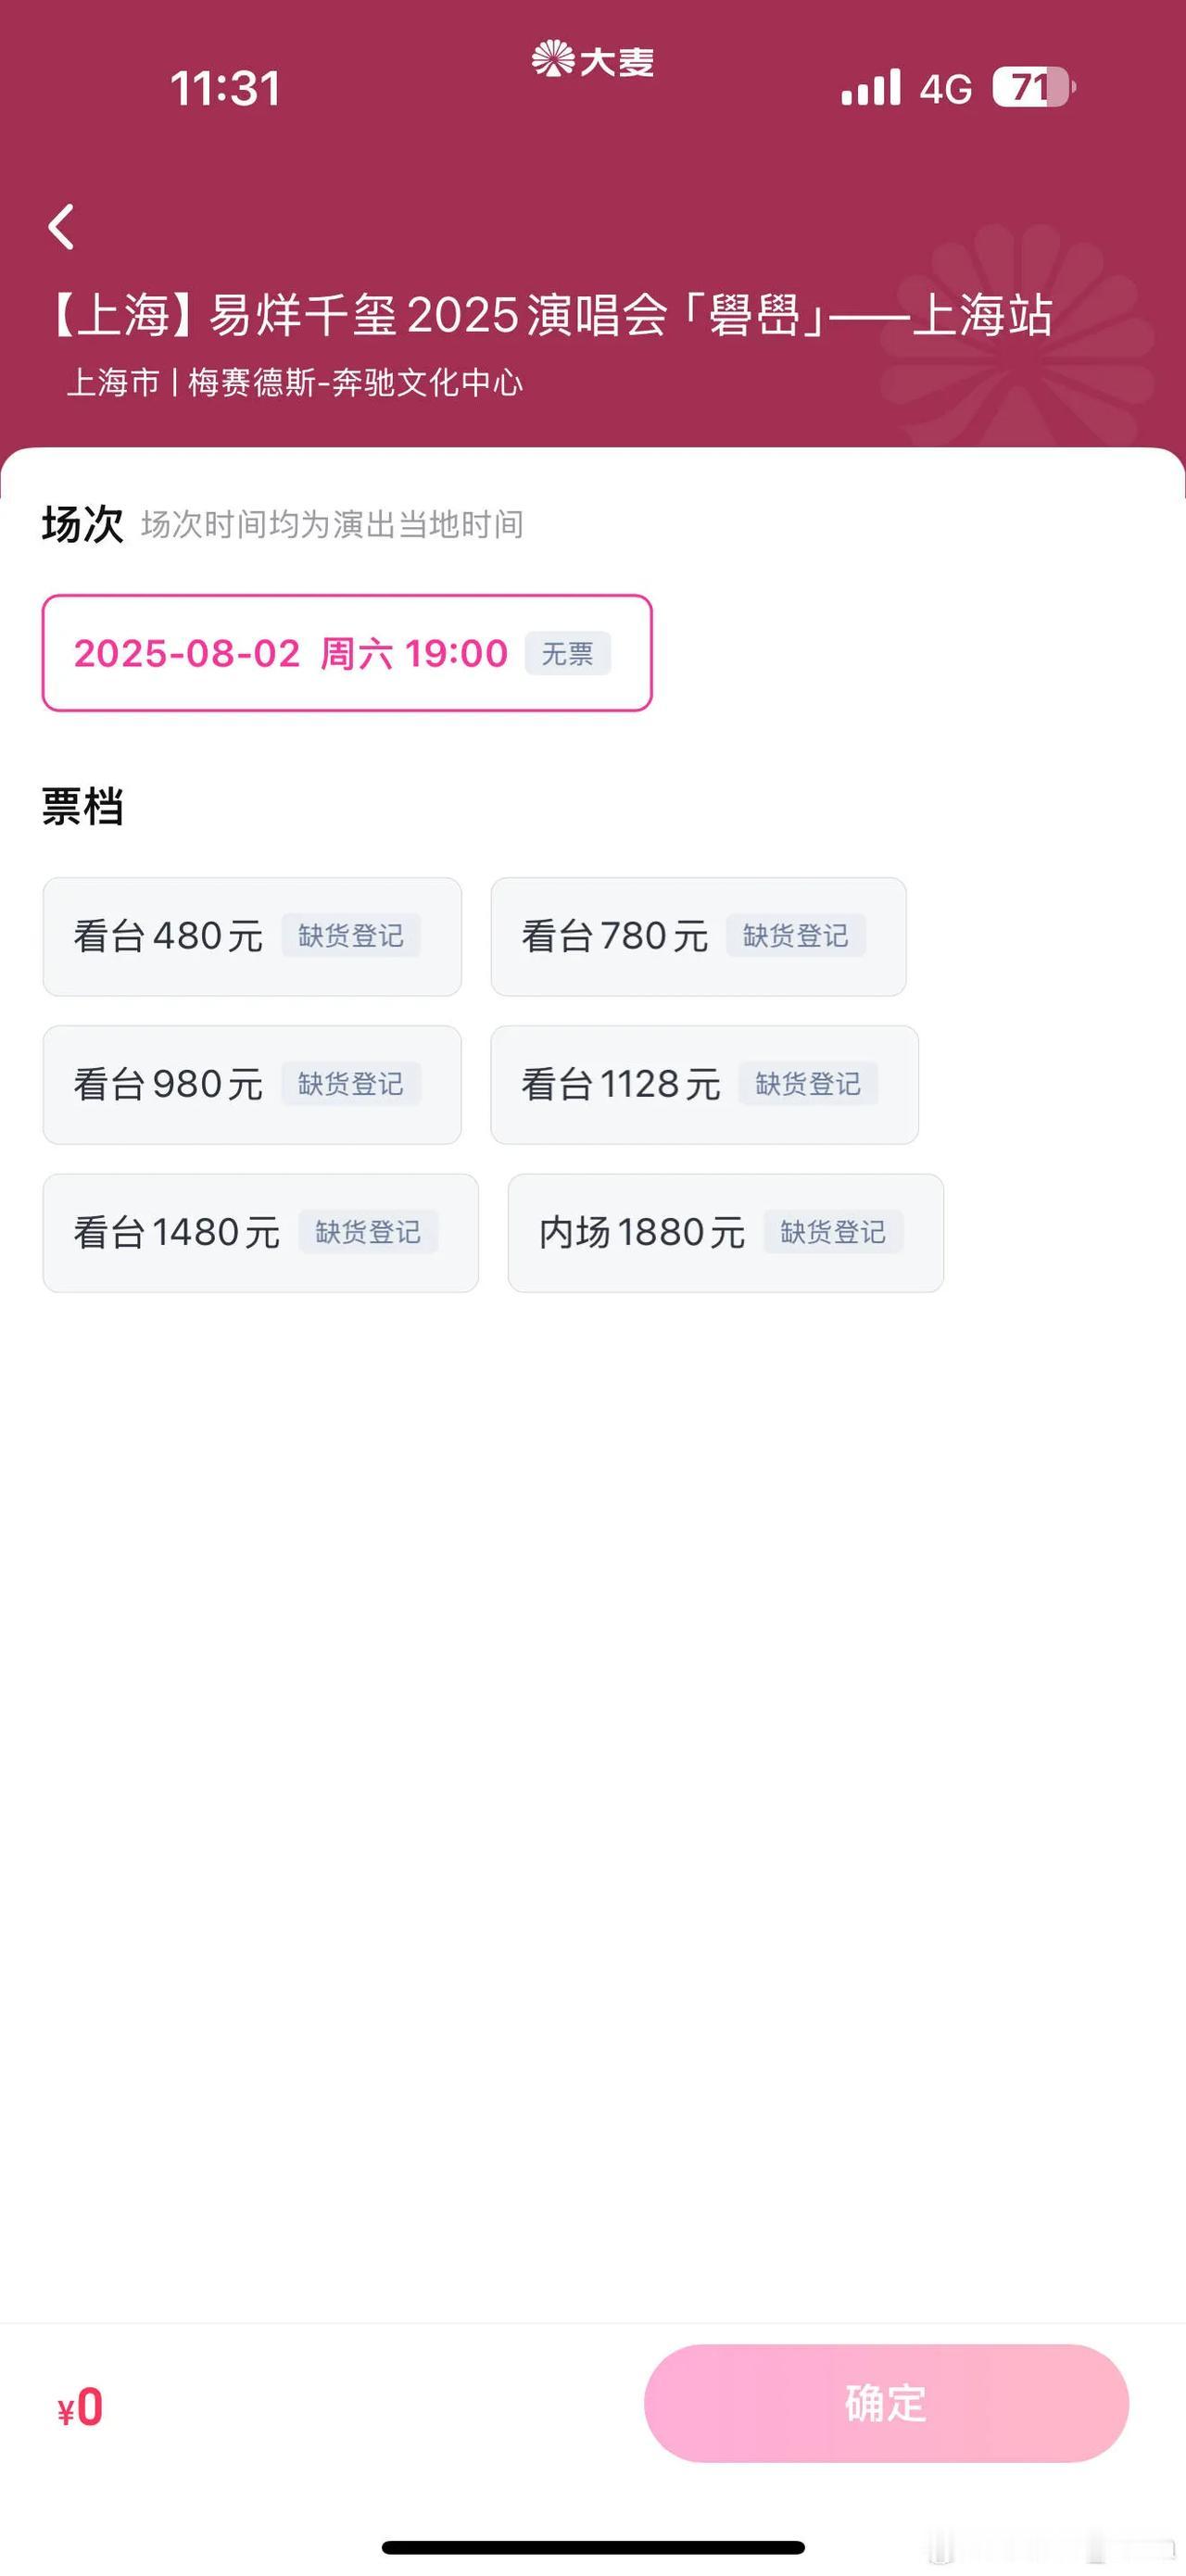Screen dimensions: 1186x2576
Task: Tap the 11:31 clock in status bar
Action: coord(225,88)
